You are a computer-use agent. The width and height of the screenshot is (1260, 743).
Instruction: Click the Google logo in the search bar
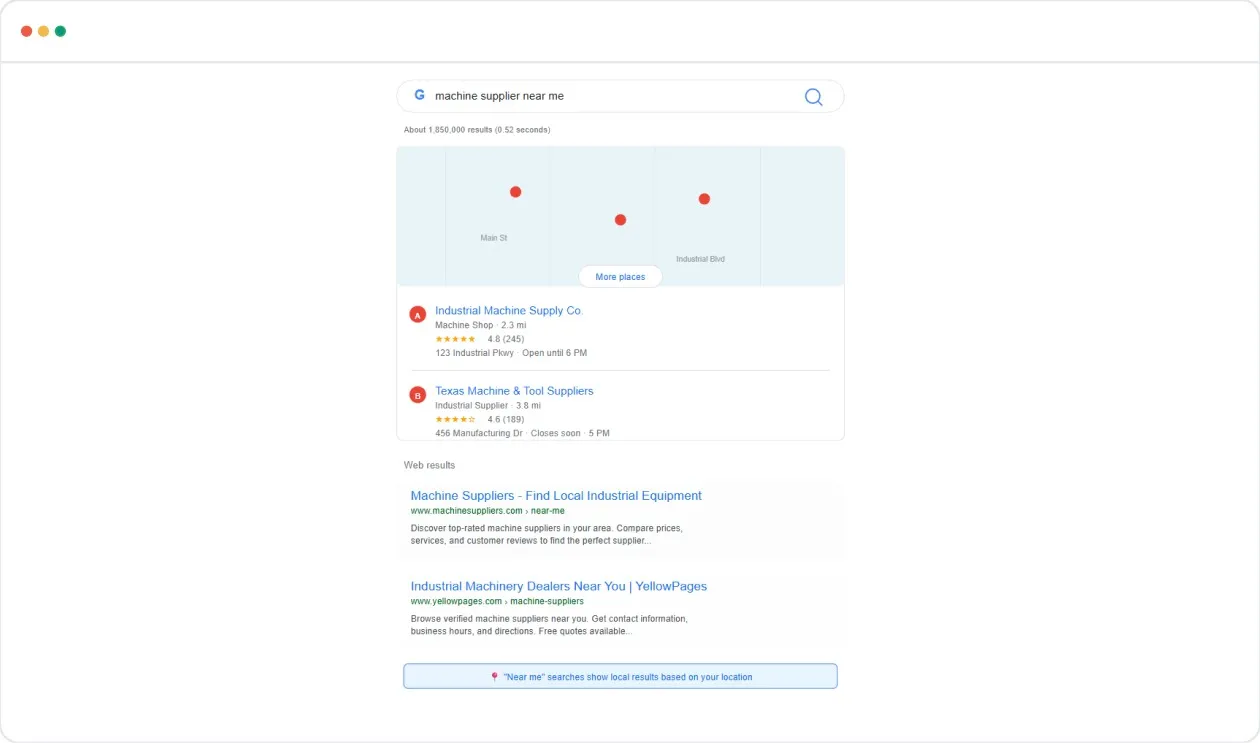419,95
